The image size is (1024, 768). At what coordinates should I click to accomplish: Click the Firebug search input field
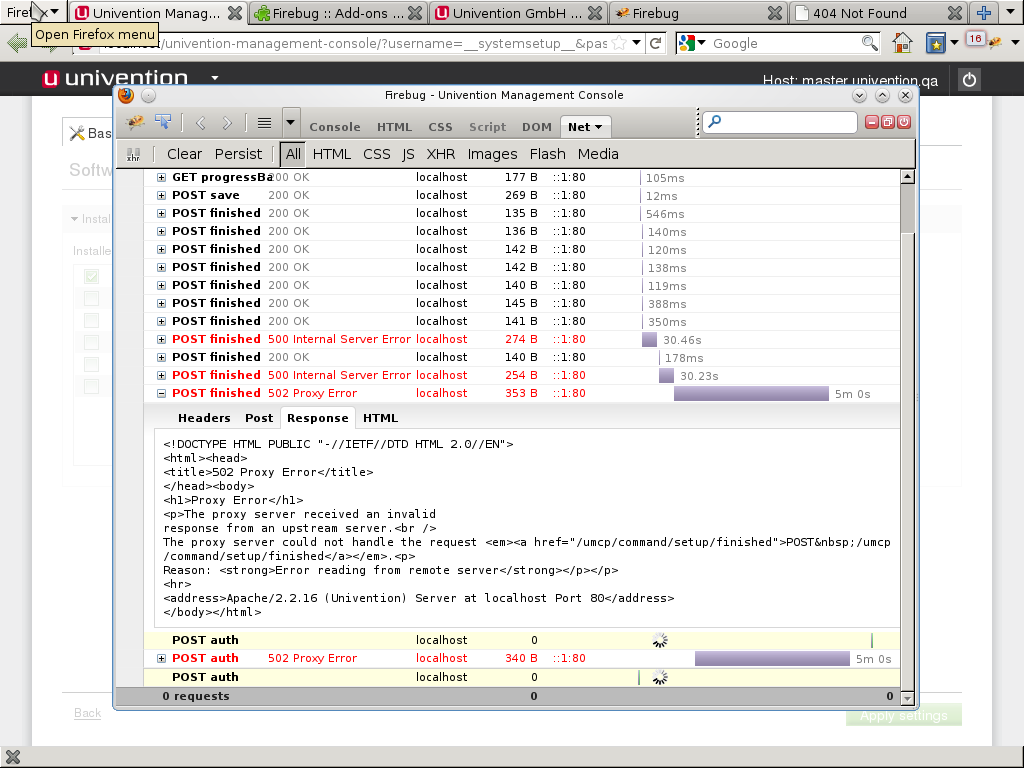pos(787,122)
